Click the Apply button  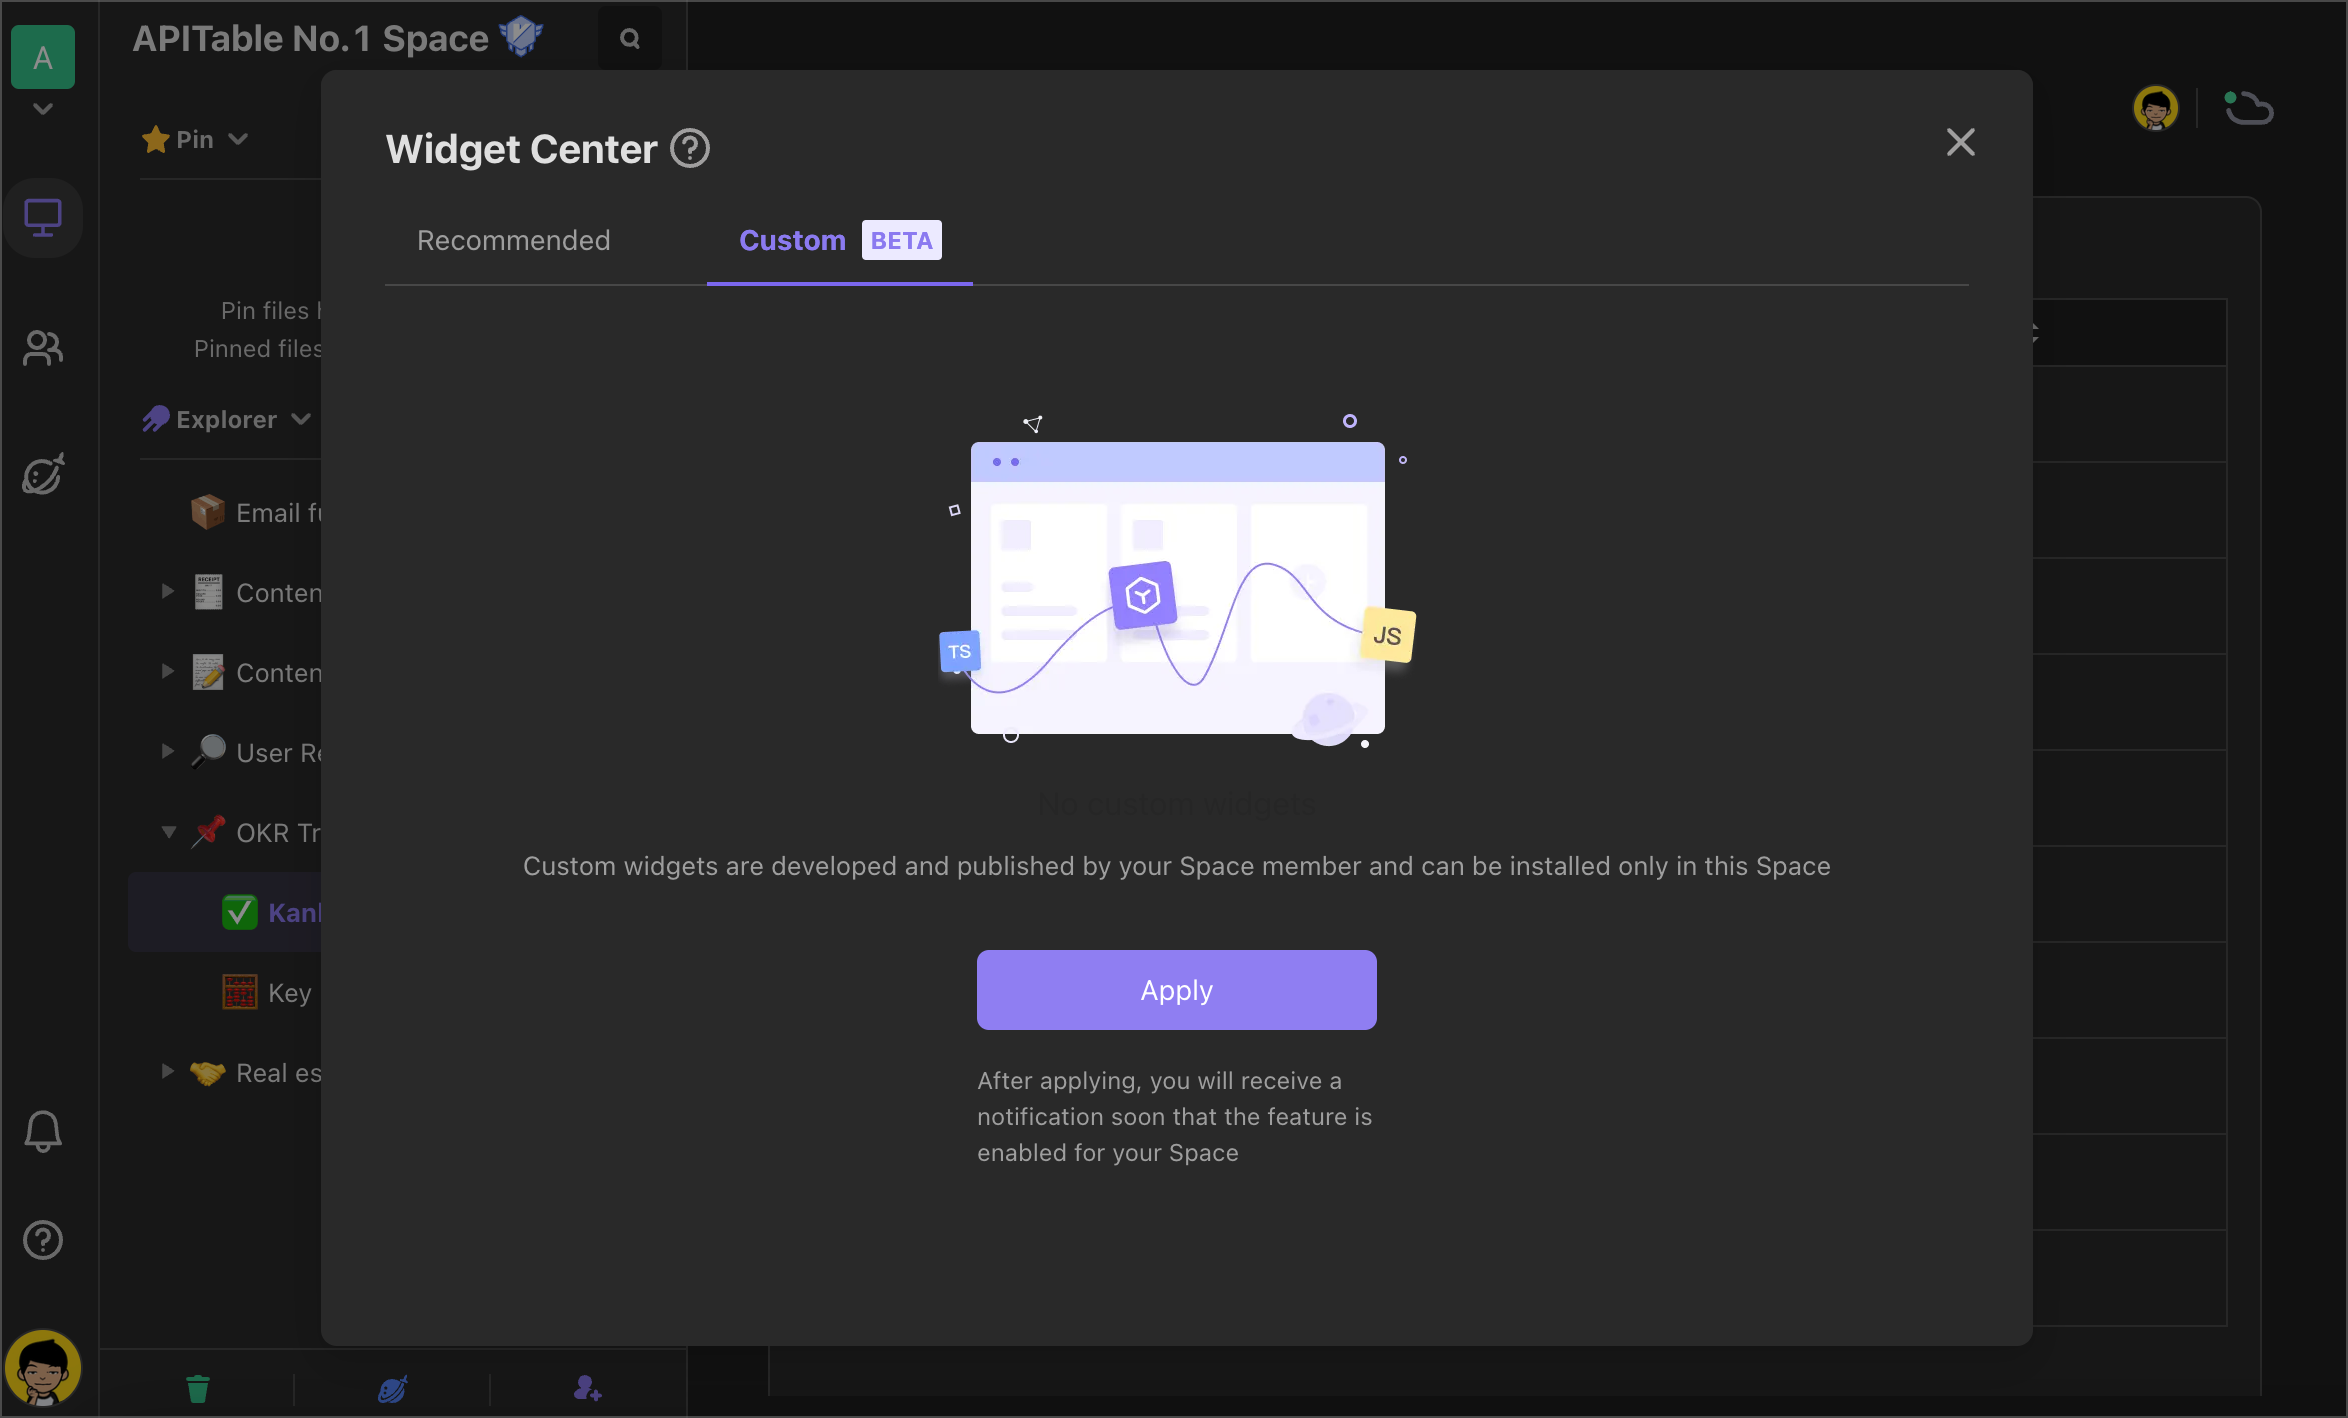tap(1176, 990)
